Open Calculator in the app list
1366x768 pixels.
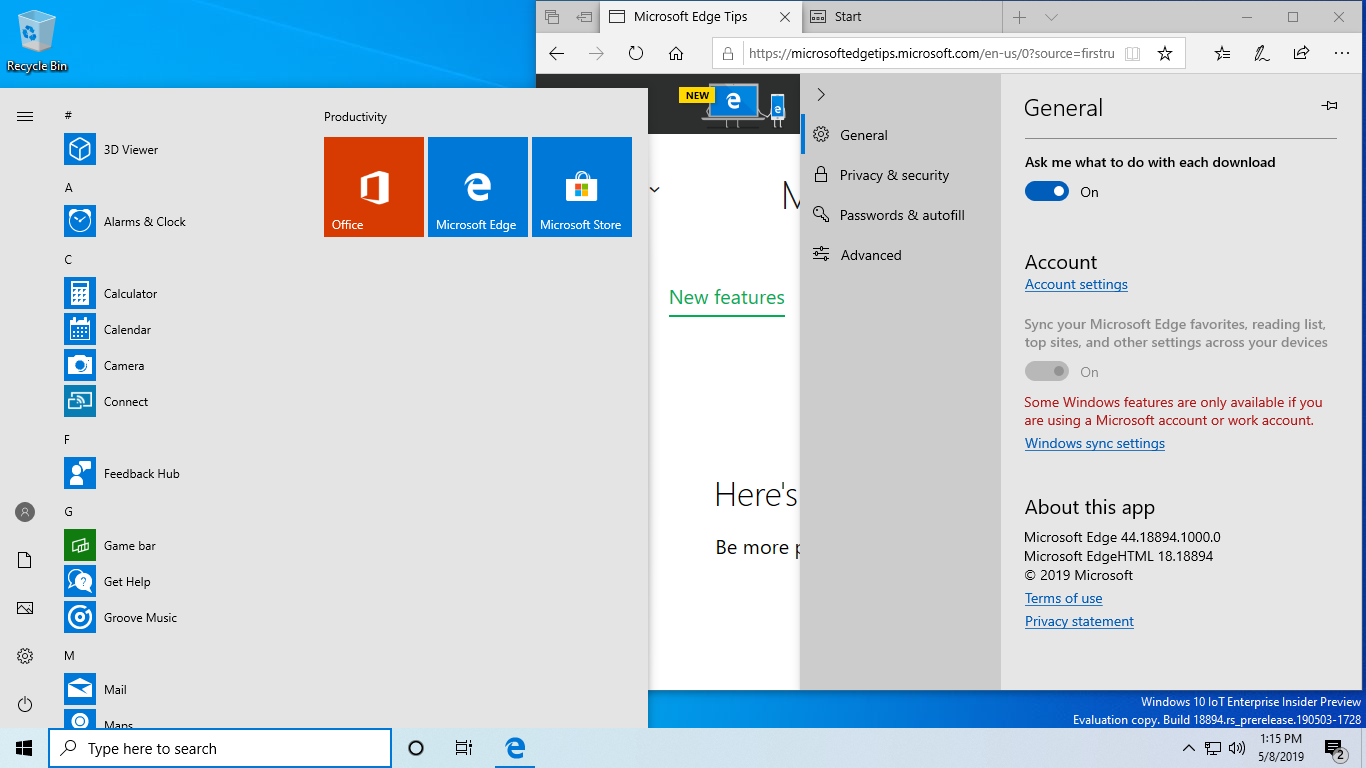click(x=80, y=294)
